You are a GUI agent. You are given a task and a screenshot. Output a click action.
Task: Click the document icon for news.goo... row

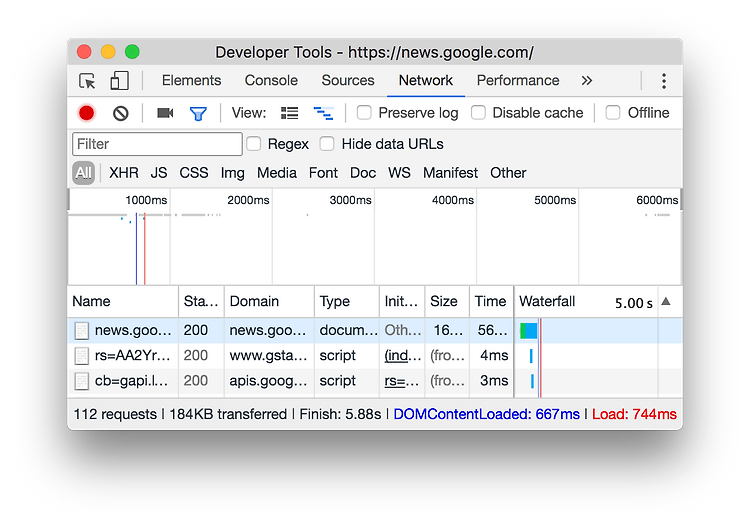82,330
